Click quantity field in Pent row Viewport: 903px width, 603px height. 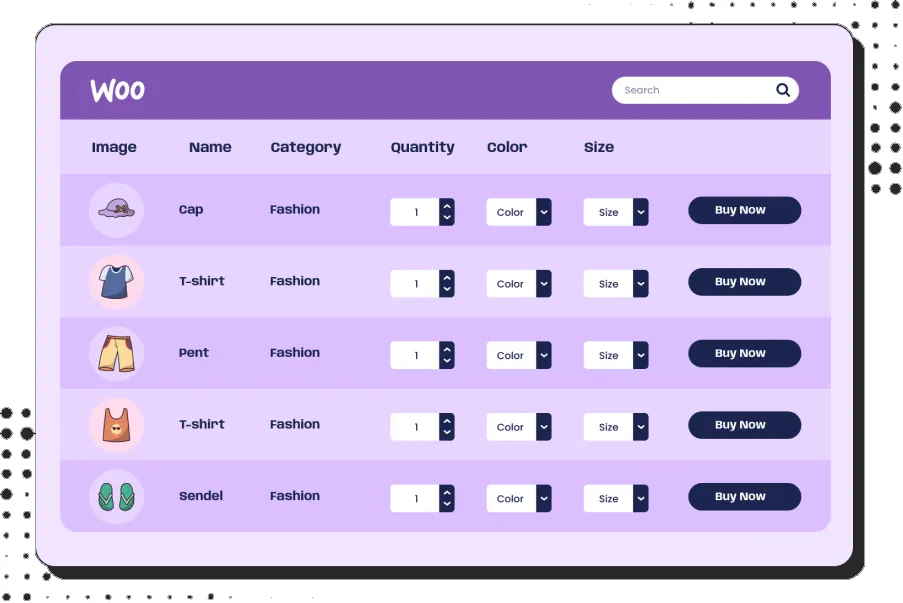click(415, 355)
